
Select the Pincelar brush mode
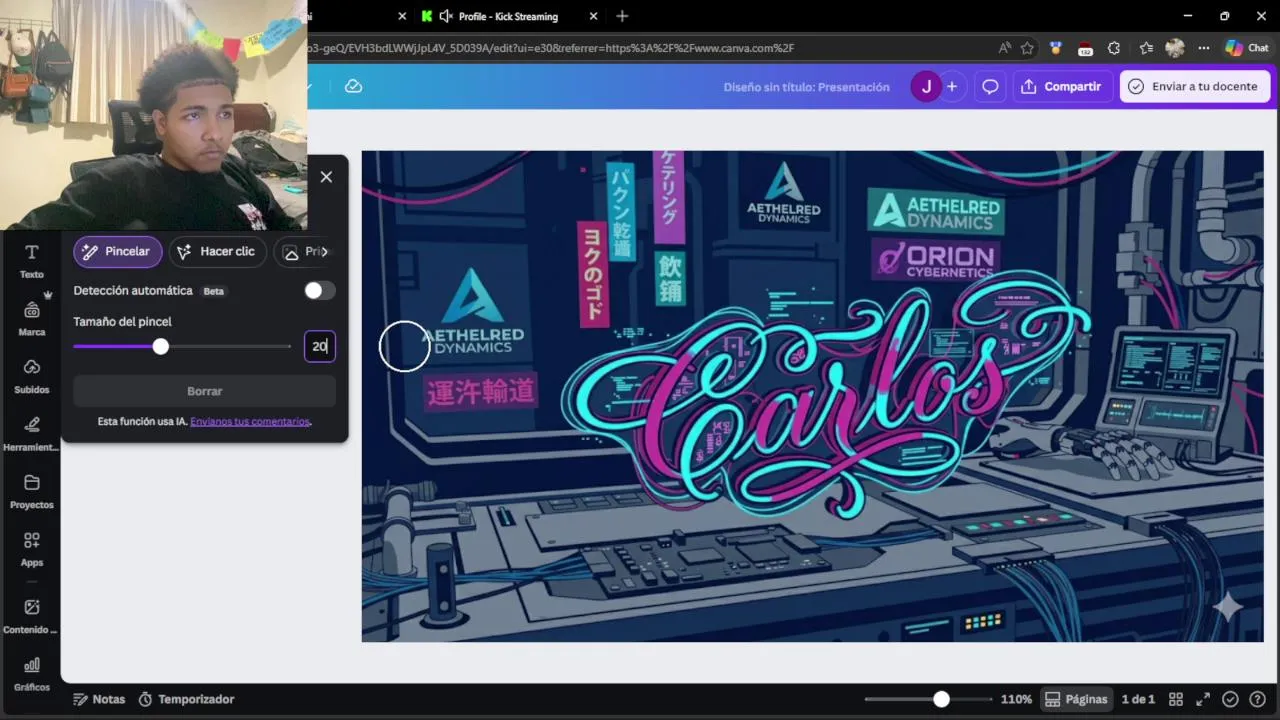click(x=117, y=251)
